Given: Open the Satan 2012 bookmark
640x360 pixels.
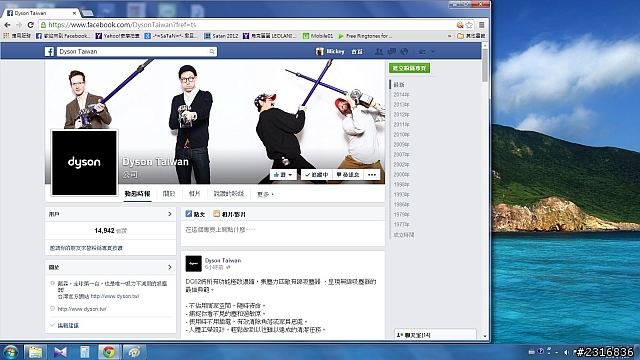Looking at the screenshot, I should (x=221, y=36).
